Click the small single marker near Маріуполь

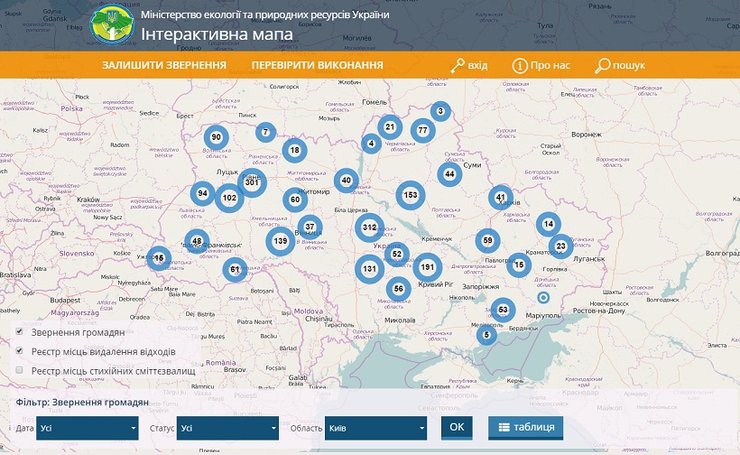[544, 297]
